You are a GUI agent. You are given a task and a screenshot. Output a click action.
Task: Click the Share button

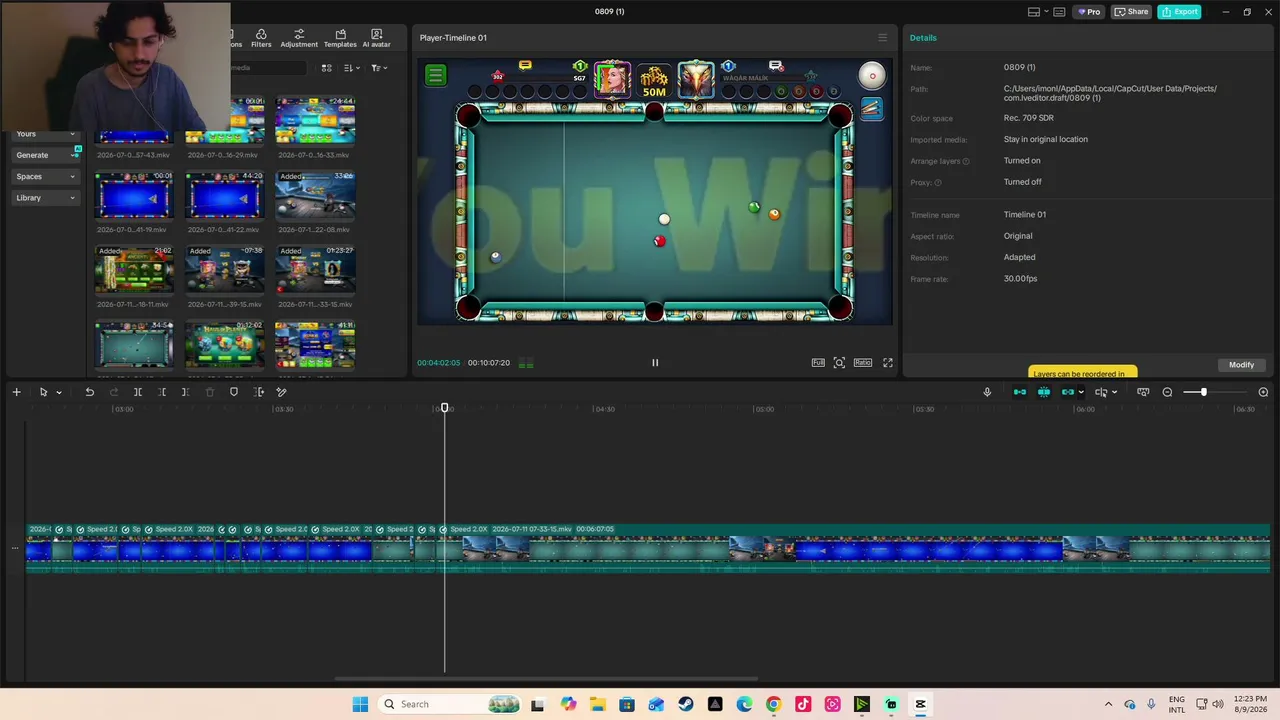point(1132,12)
